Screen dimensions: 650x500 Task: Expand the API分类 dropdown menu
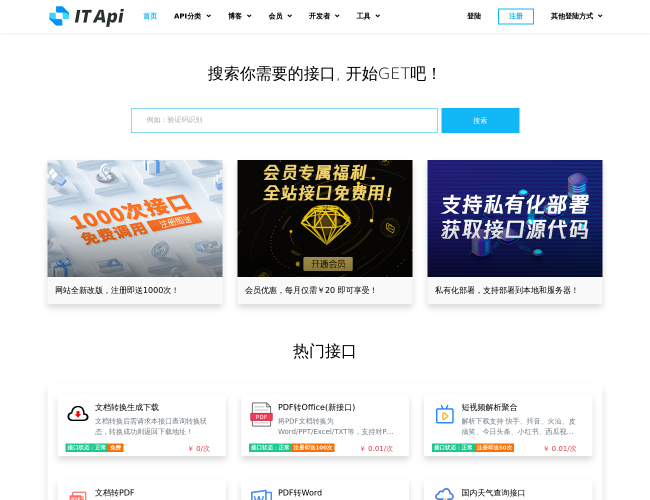[192, 16]
